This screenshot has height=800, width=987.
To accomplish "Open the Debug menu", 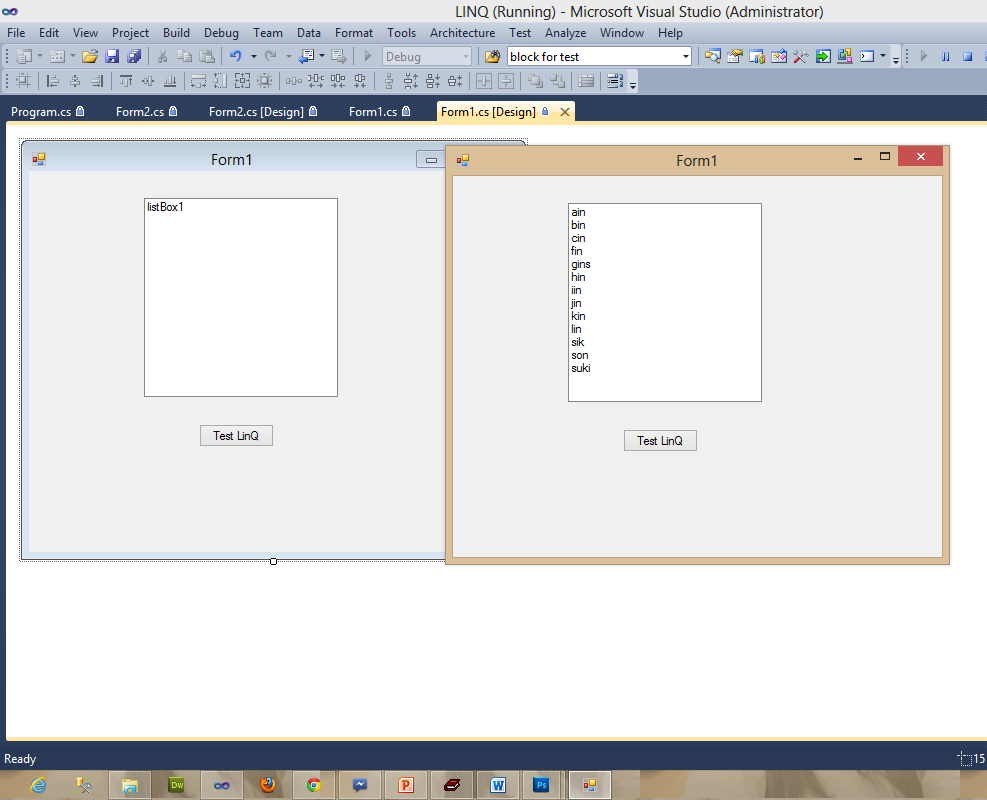I will coord(221,32).
